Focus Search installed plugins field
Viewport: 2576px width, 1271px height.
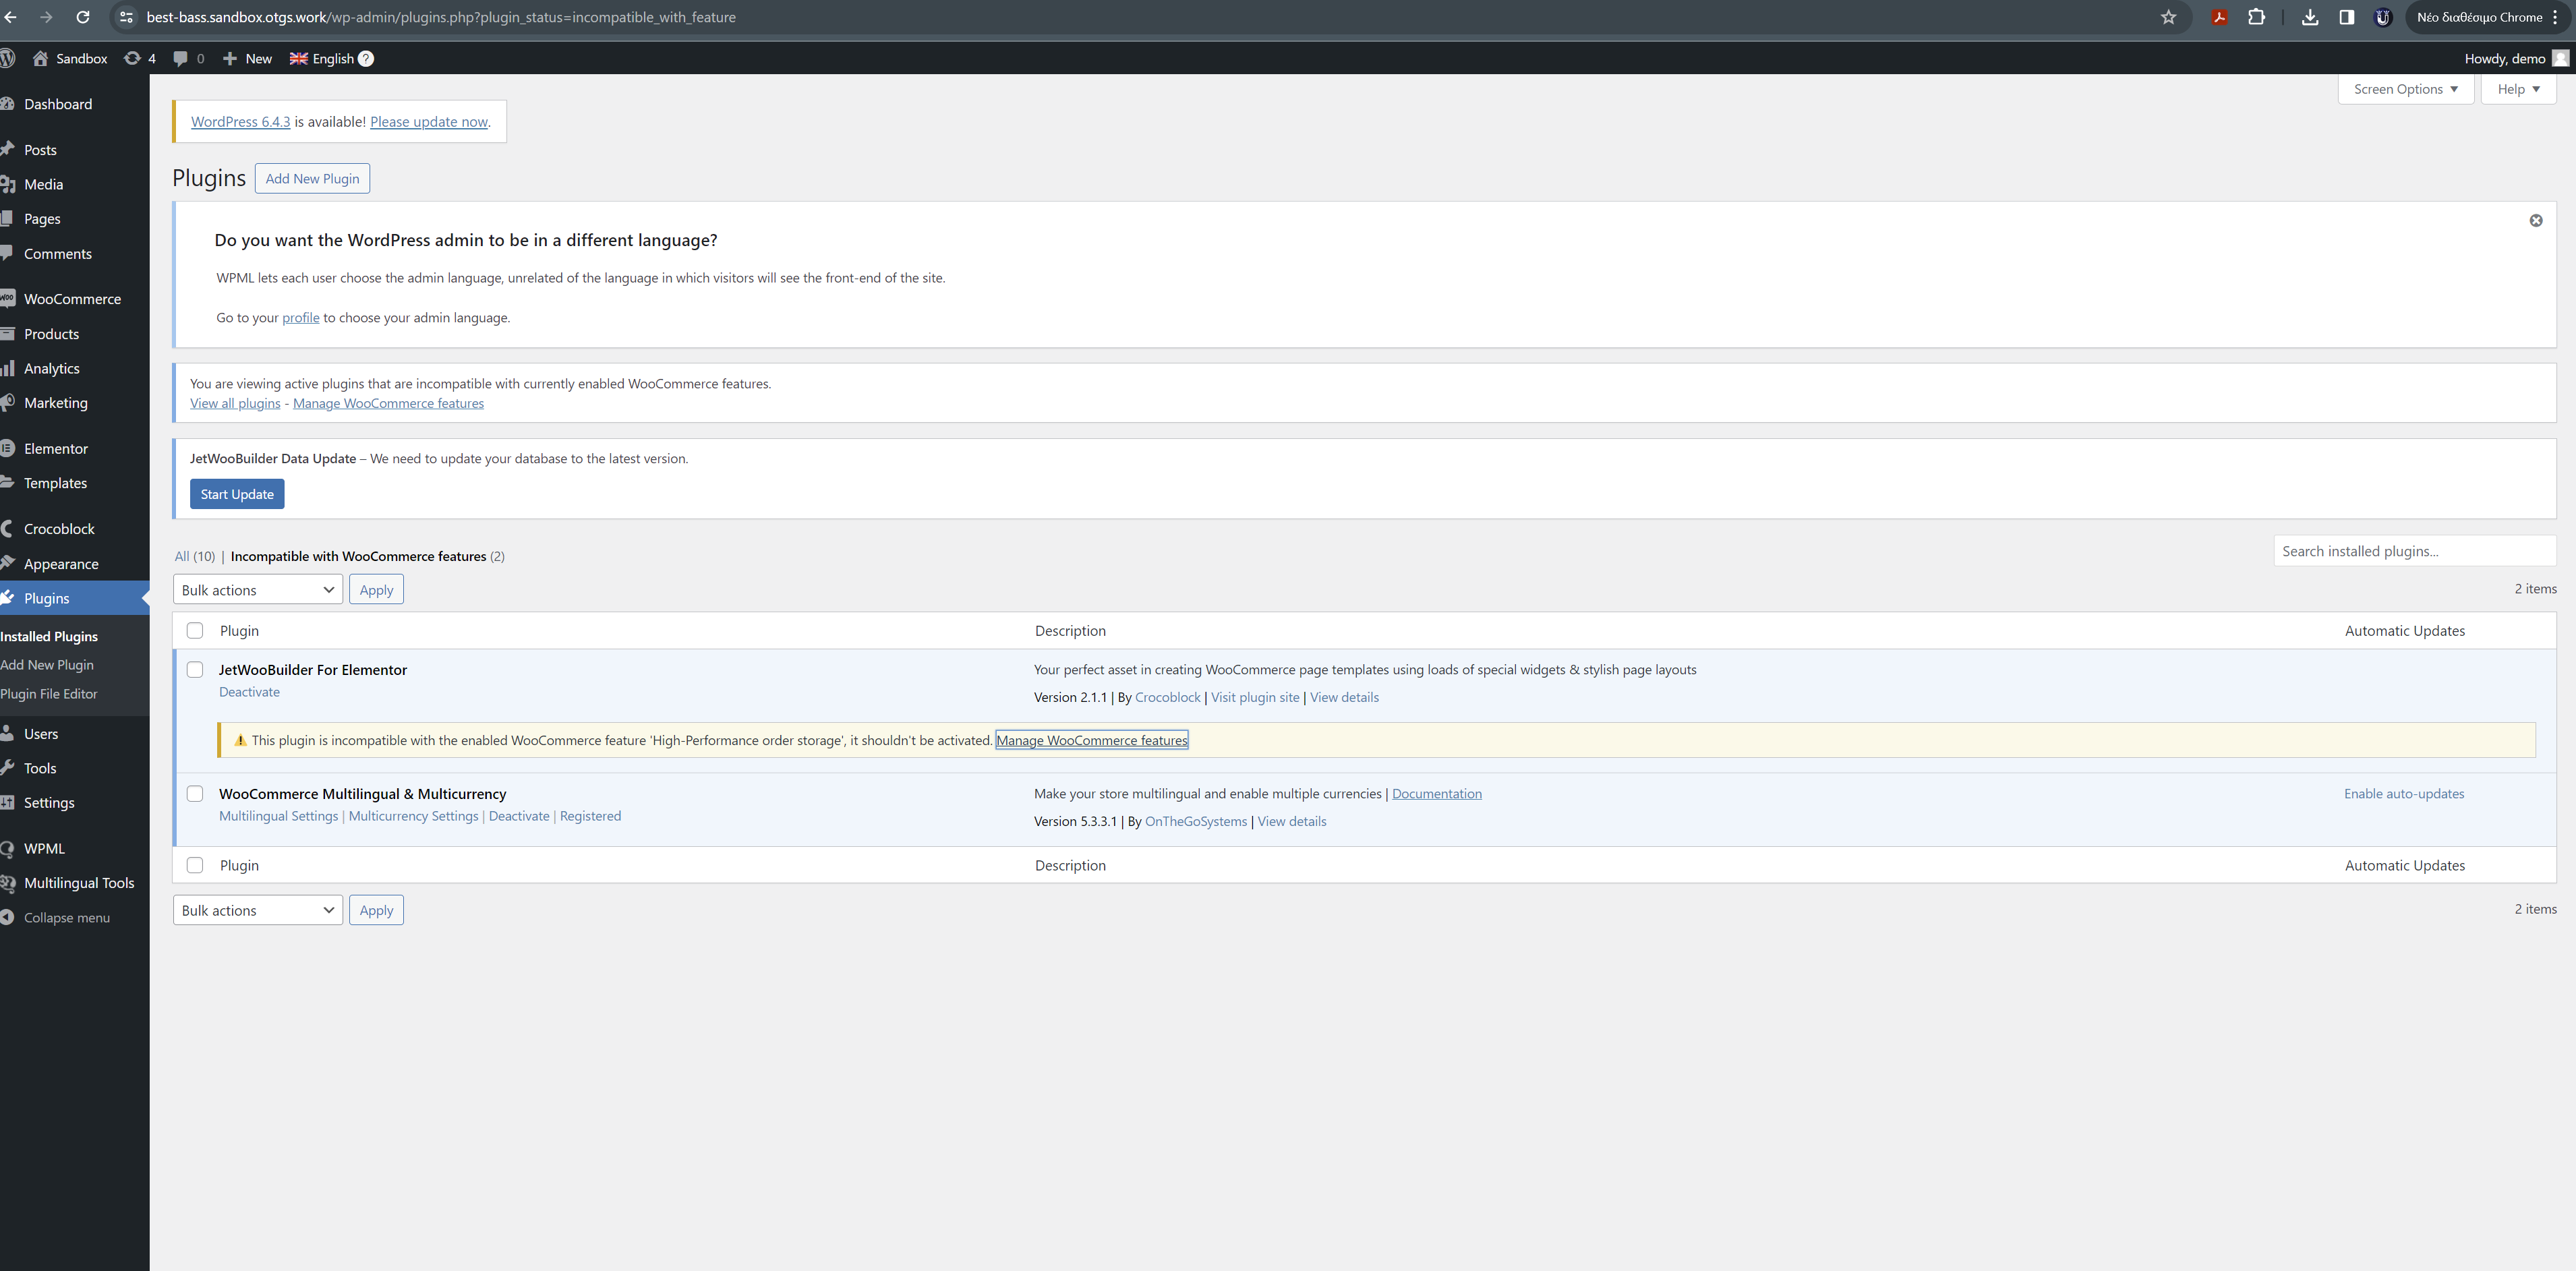pyautogui.click(x=2414, y=551)
